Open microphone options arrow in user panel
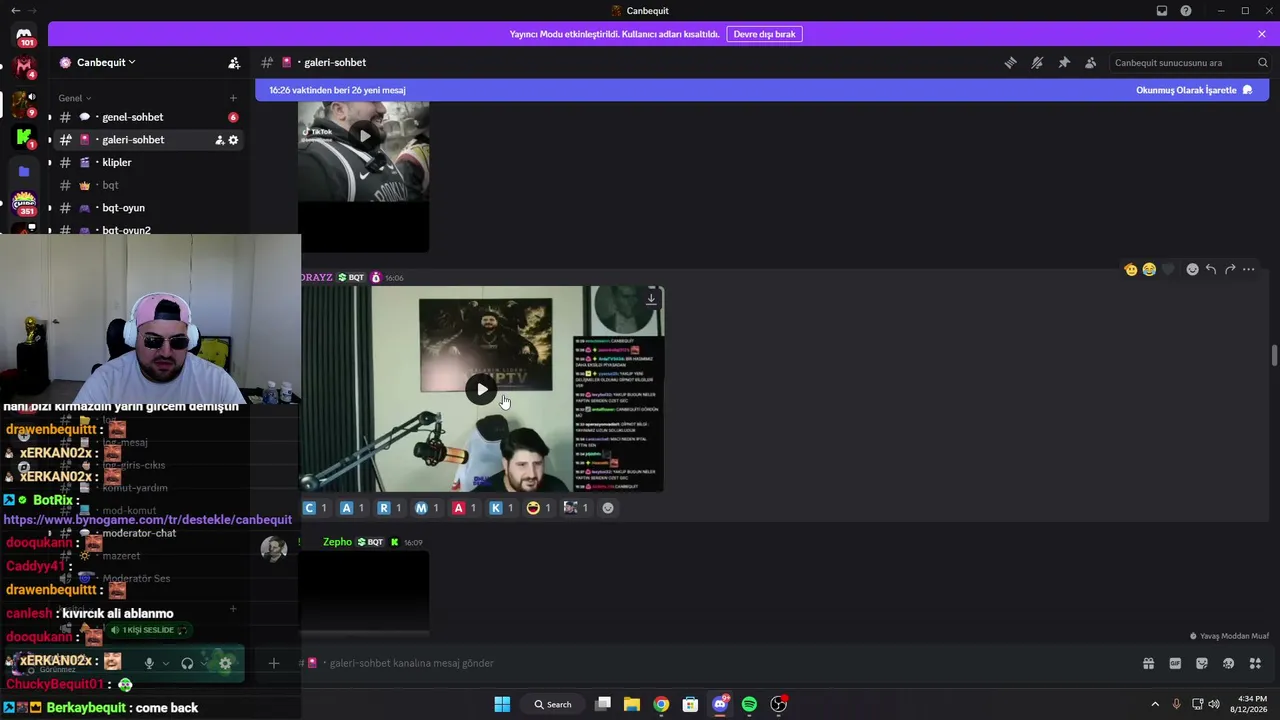 tap(165, 663)
